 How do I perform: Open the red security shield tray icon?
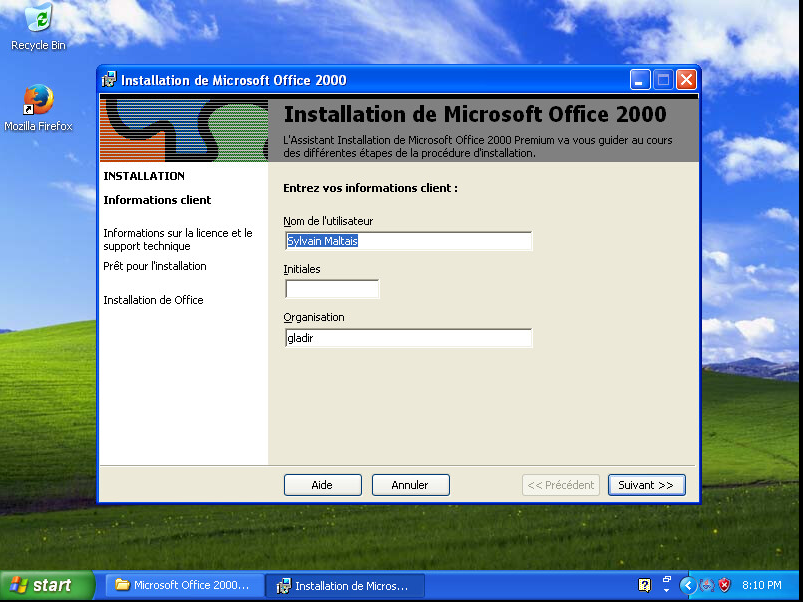click(724, 585)
